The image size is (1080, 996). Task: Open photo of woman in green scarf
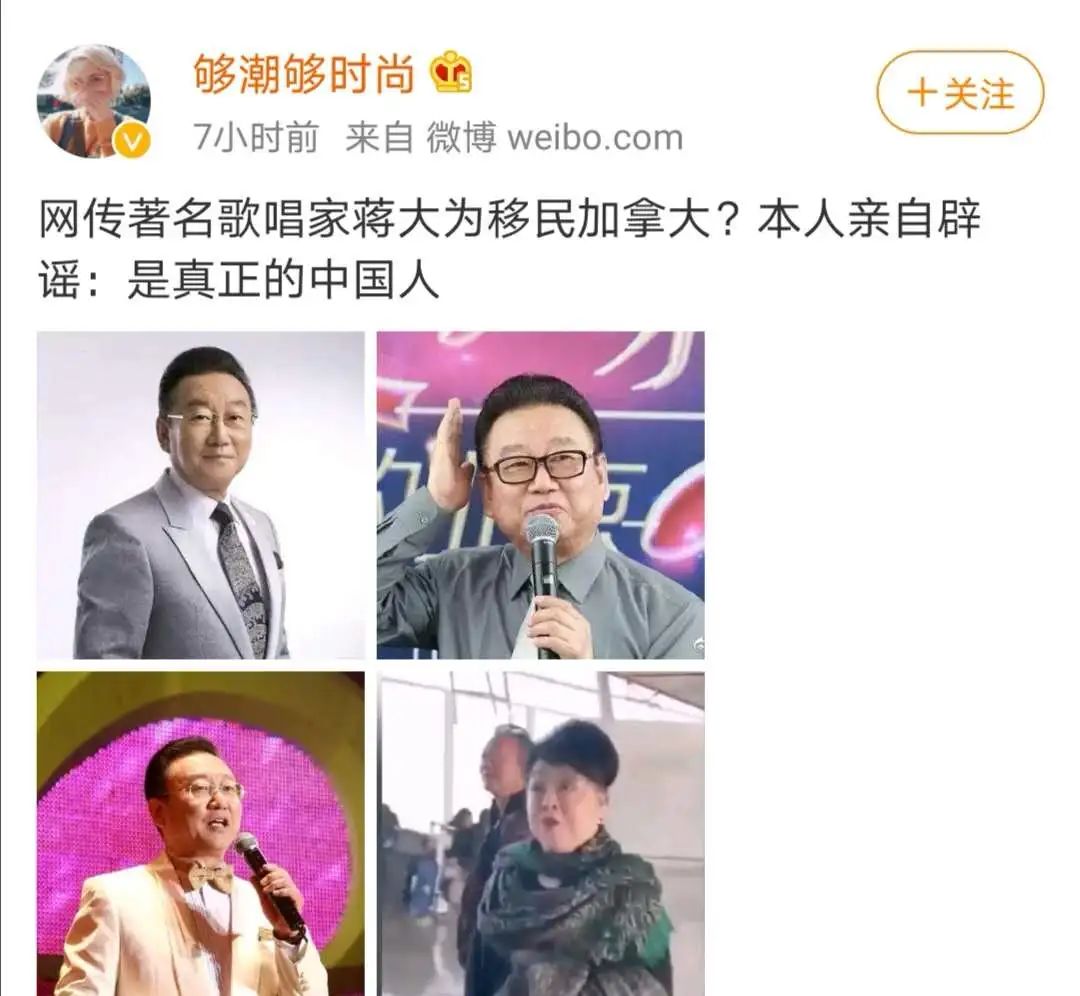click(540, 833)
